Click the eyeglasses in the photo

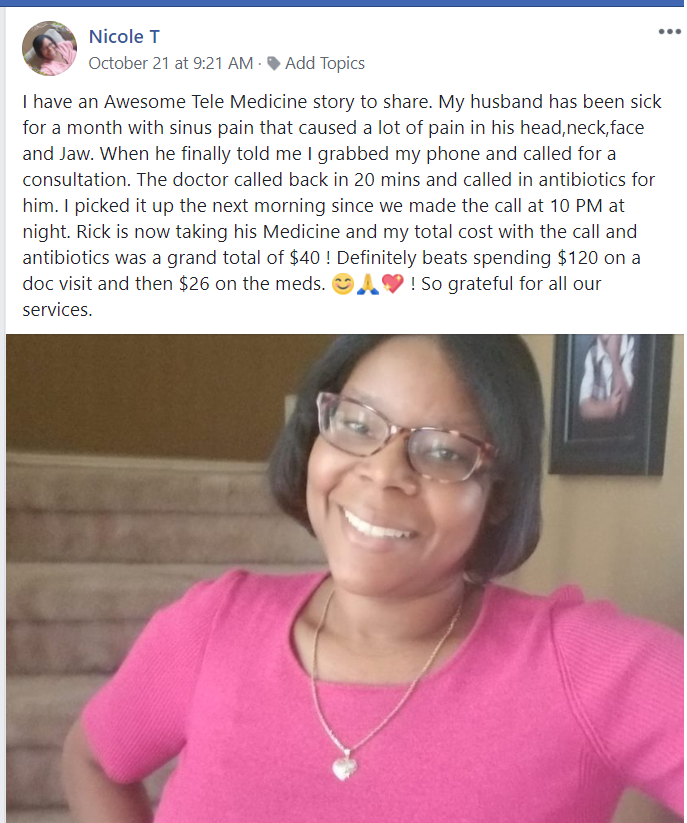point(405,438)
